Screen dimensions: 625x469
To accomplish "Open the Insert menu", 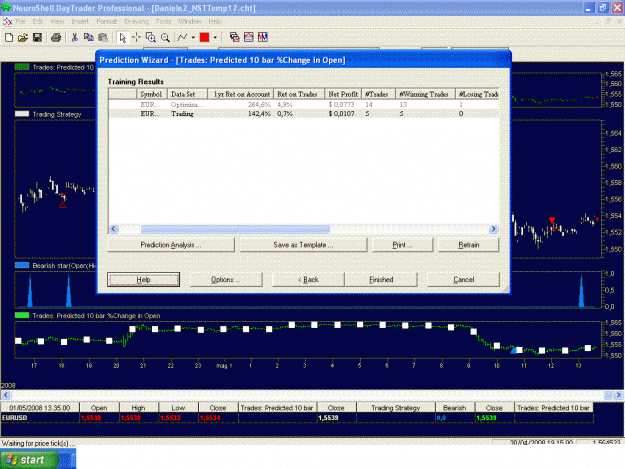I will click(80, 22).
